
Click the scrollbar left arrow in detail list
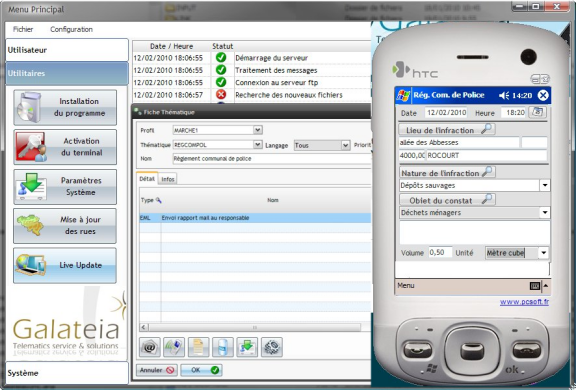tap(144, 327)
